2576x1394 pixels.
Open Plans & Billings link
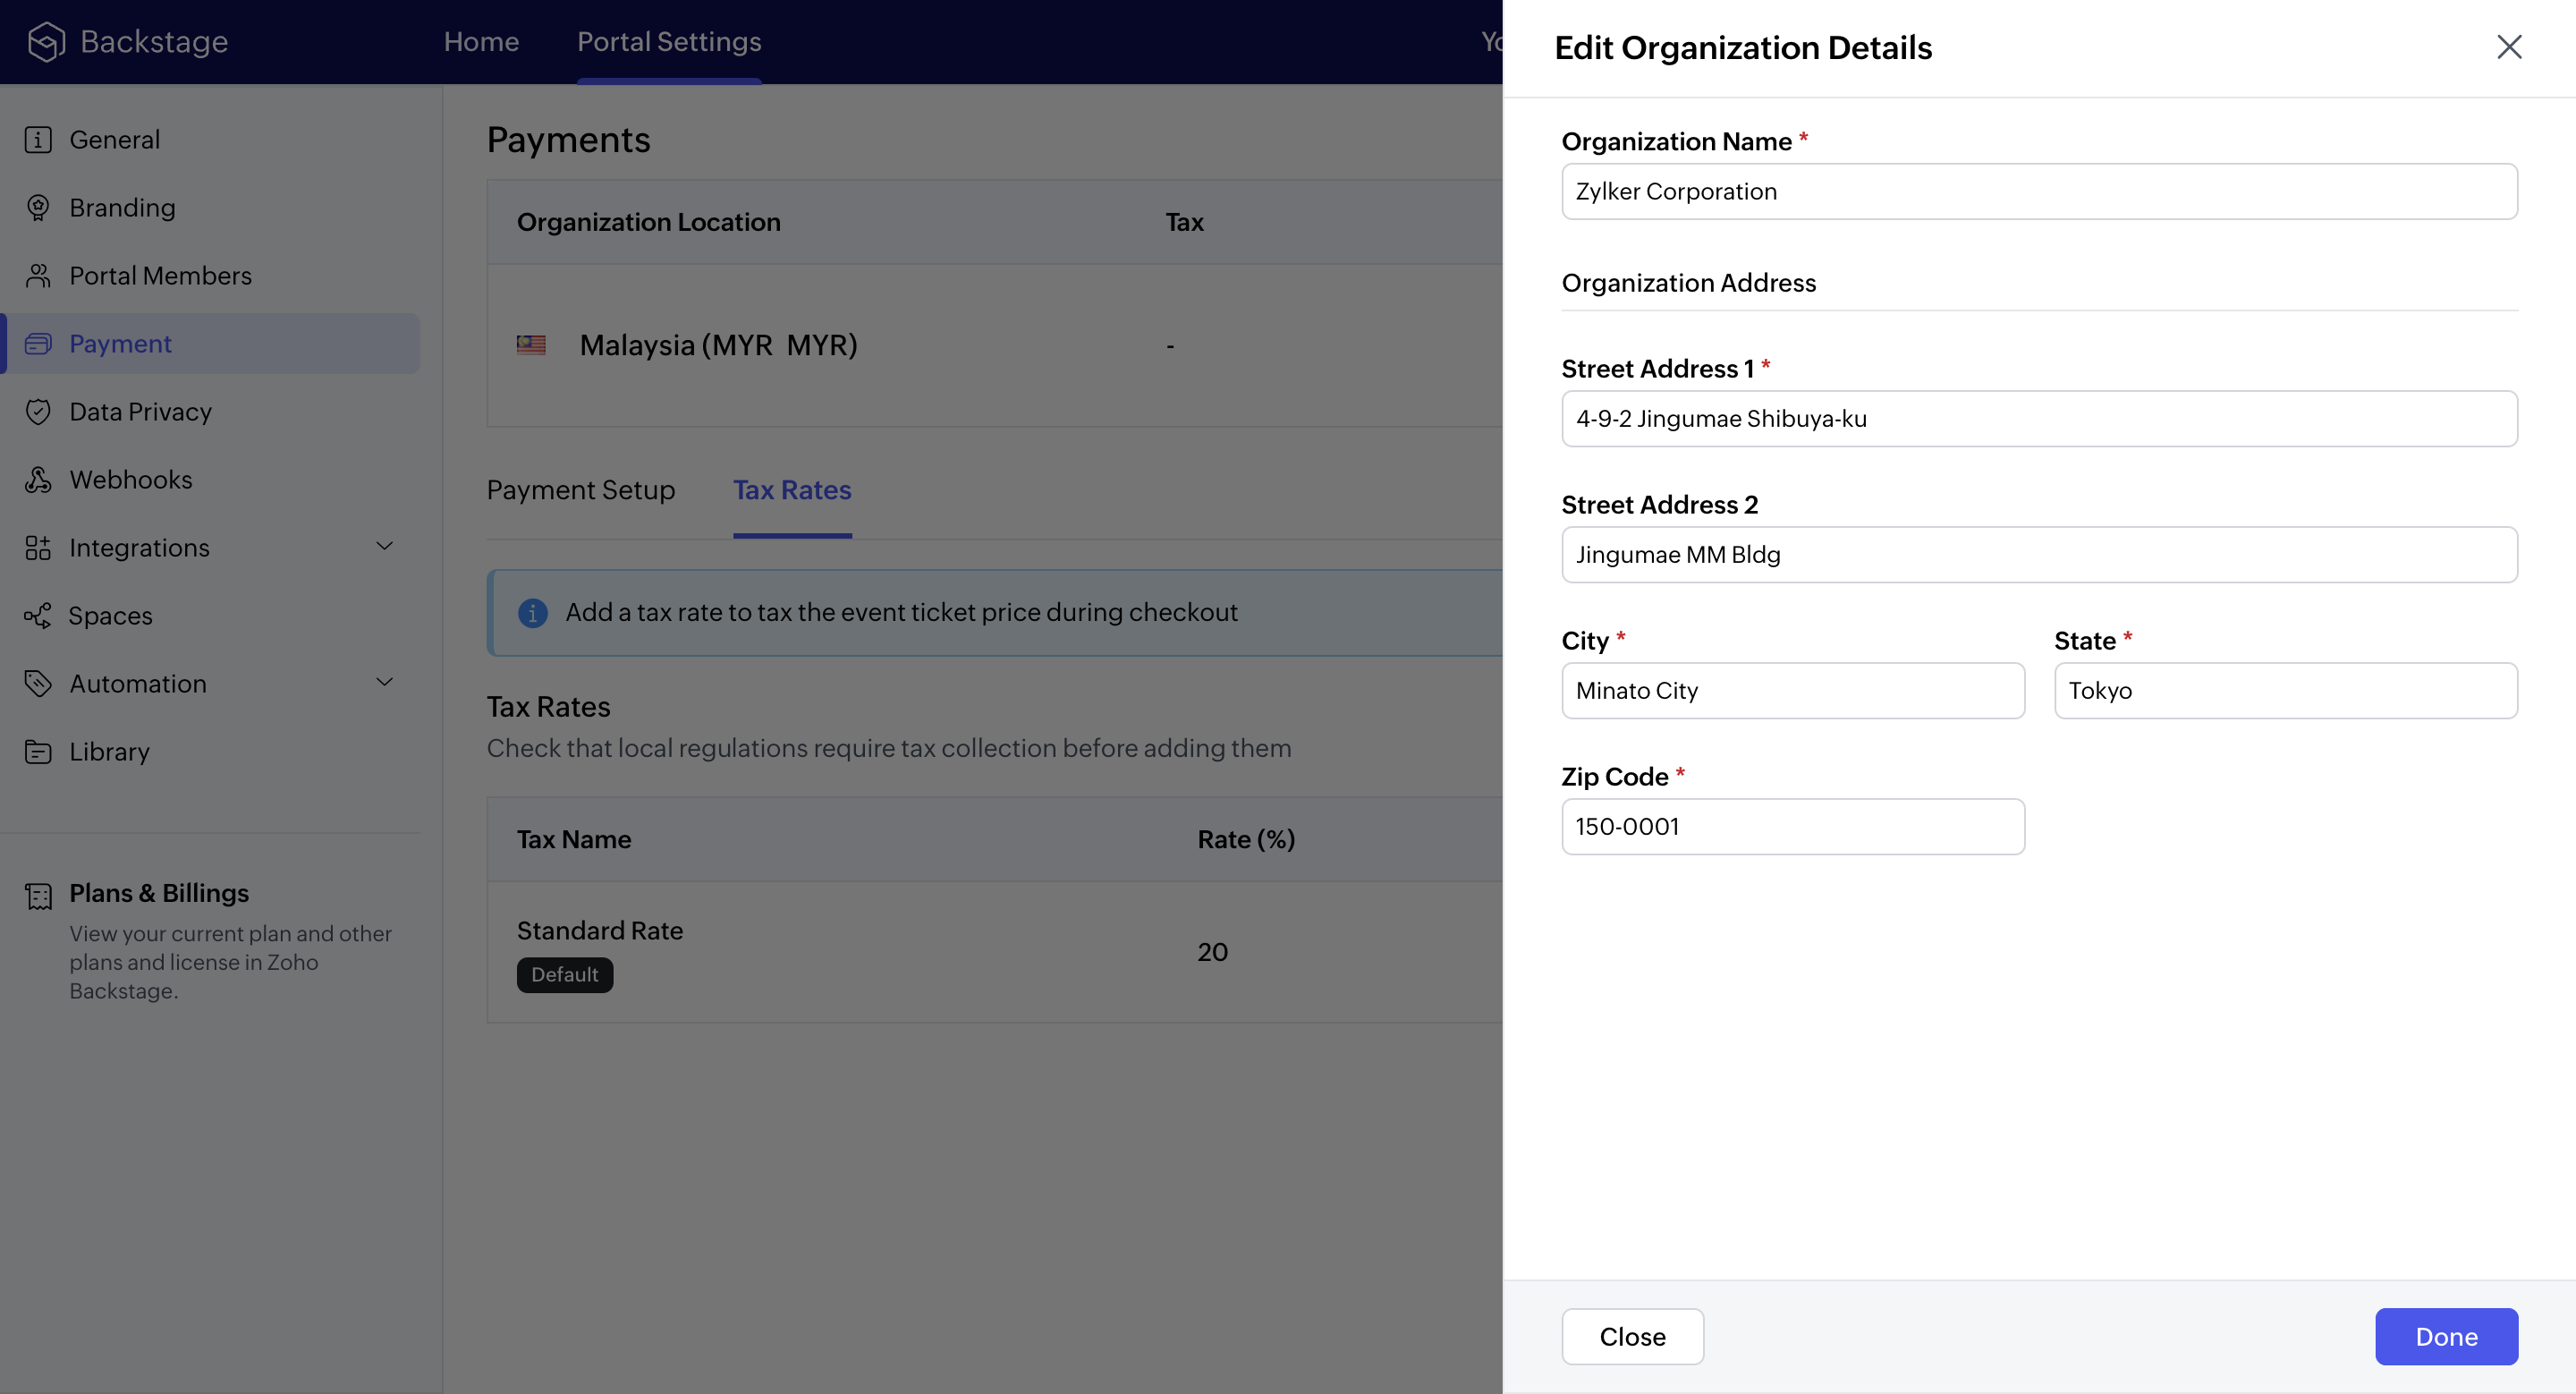pos(159,892)
